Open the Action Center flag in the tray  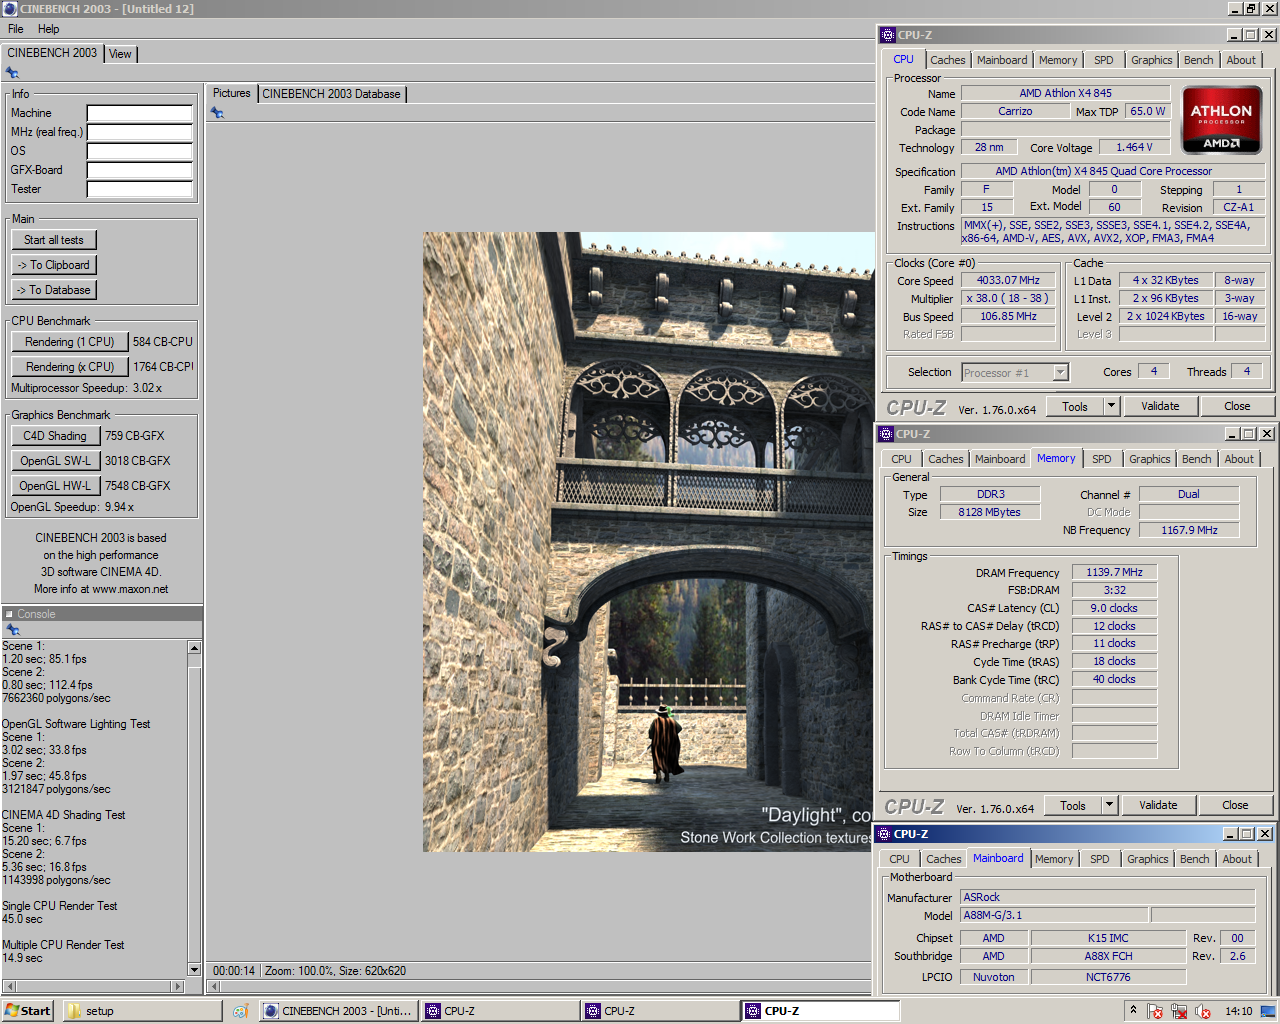click(1155, 1011)
